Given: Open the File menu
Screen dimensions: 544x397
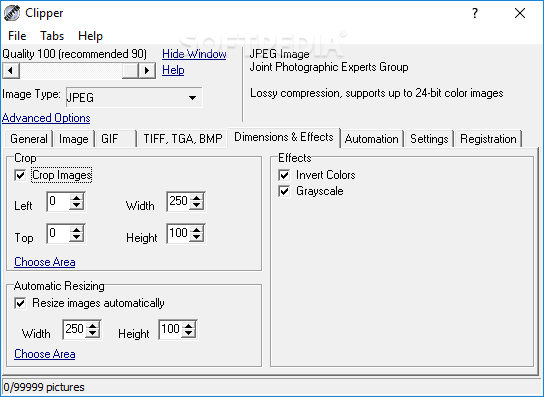Looking at the screenshot, I should (x=17, y=36).
